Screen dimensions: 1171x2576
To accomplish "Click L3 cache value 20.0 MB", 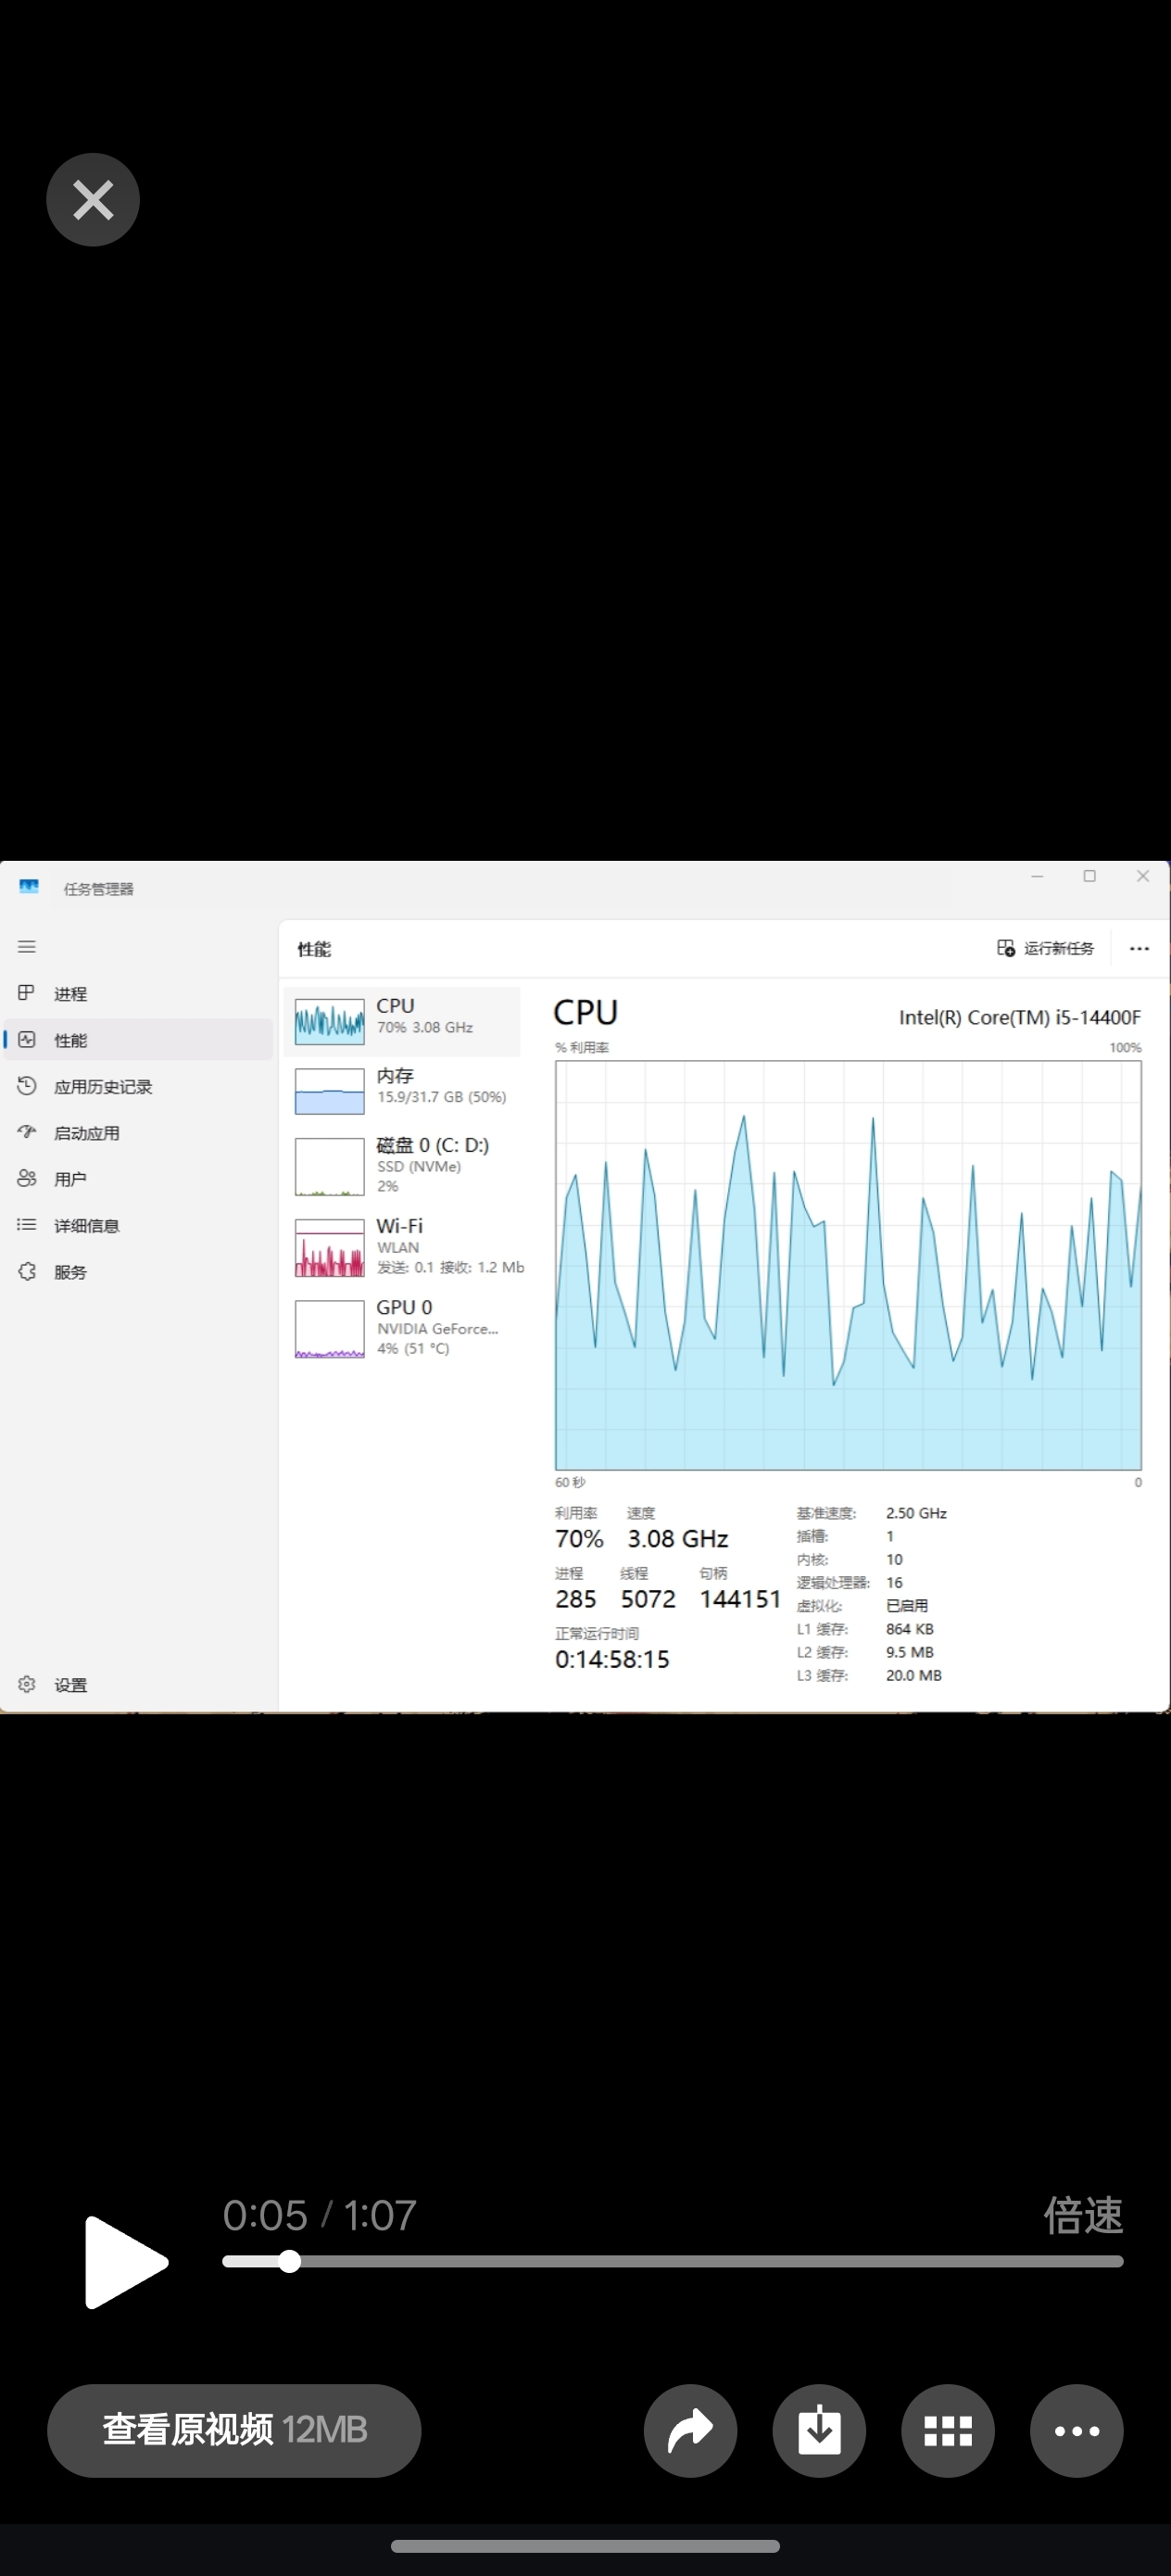I will 913,1675.
